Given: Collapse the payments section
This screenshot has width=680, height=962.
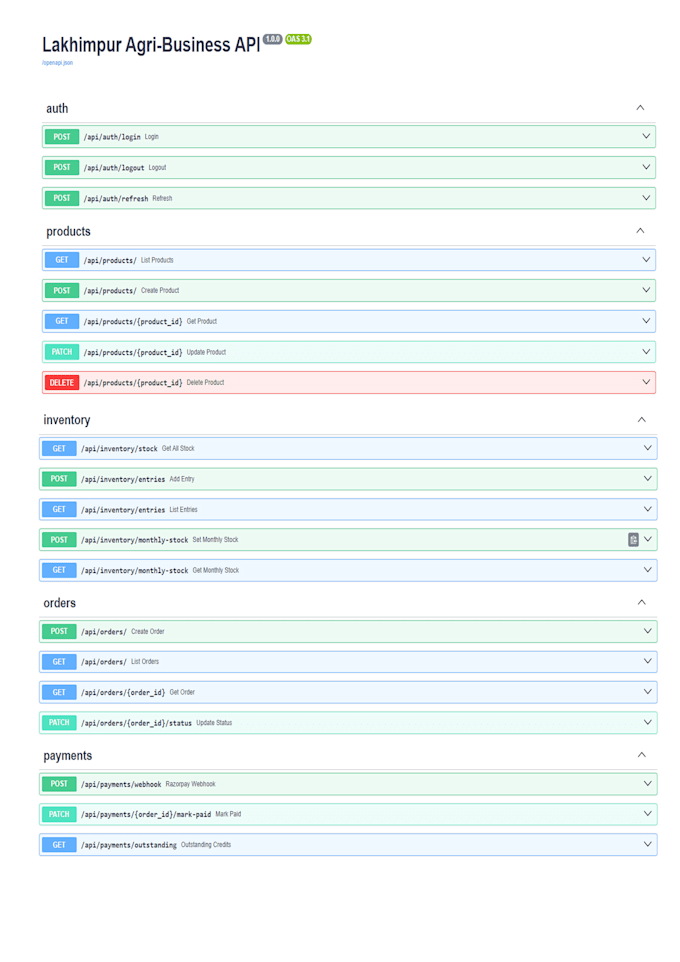Looking at the screenshot, I should click(x=641, y=755).
